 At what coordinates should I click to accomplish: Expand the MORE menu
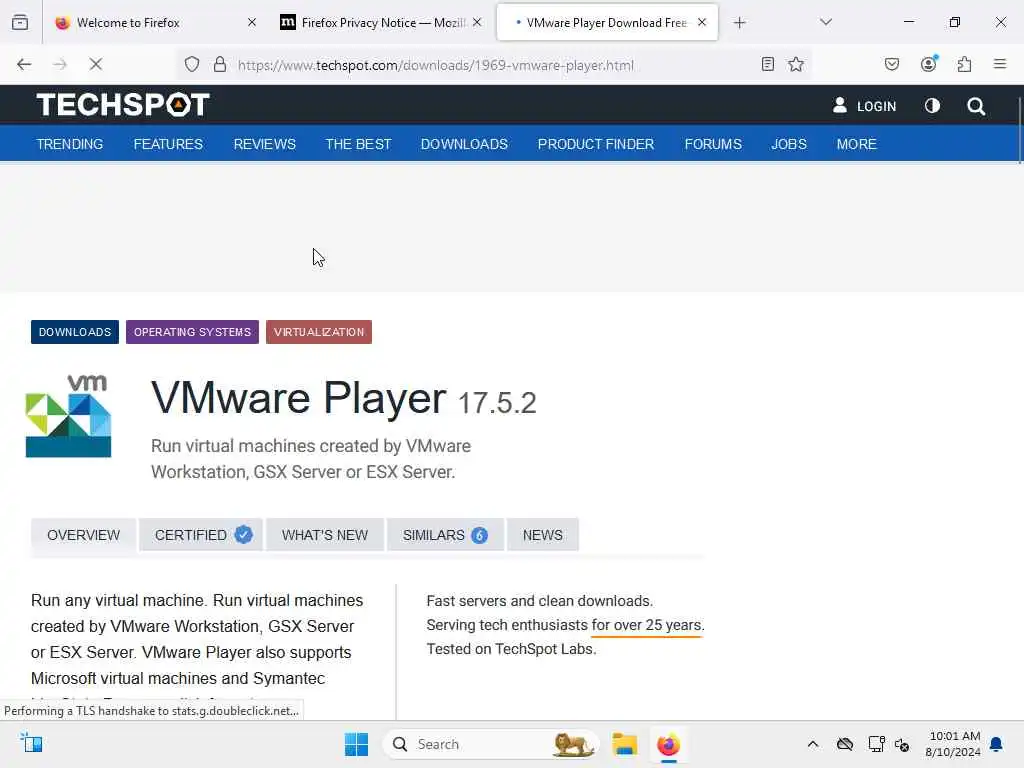click(x=857, y=144)
